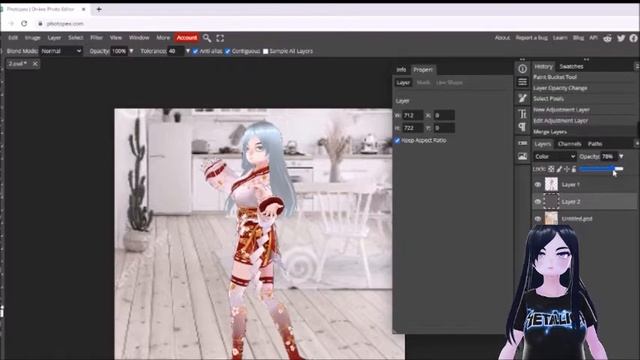Open the Select menu
Viewport: 640px width, 360px height.
pos(76,38)
